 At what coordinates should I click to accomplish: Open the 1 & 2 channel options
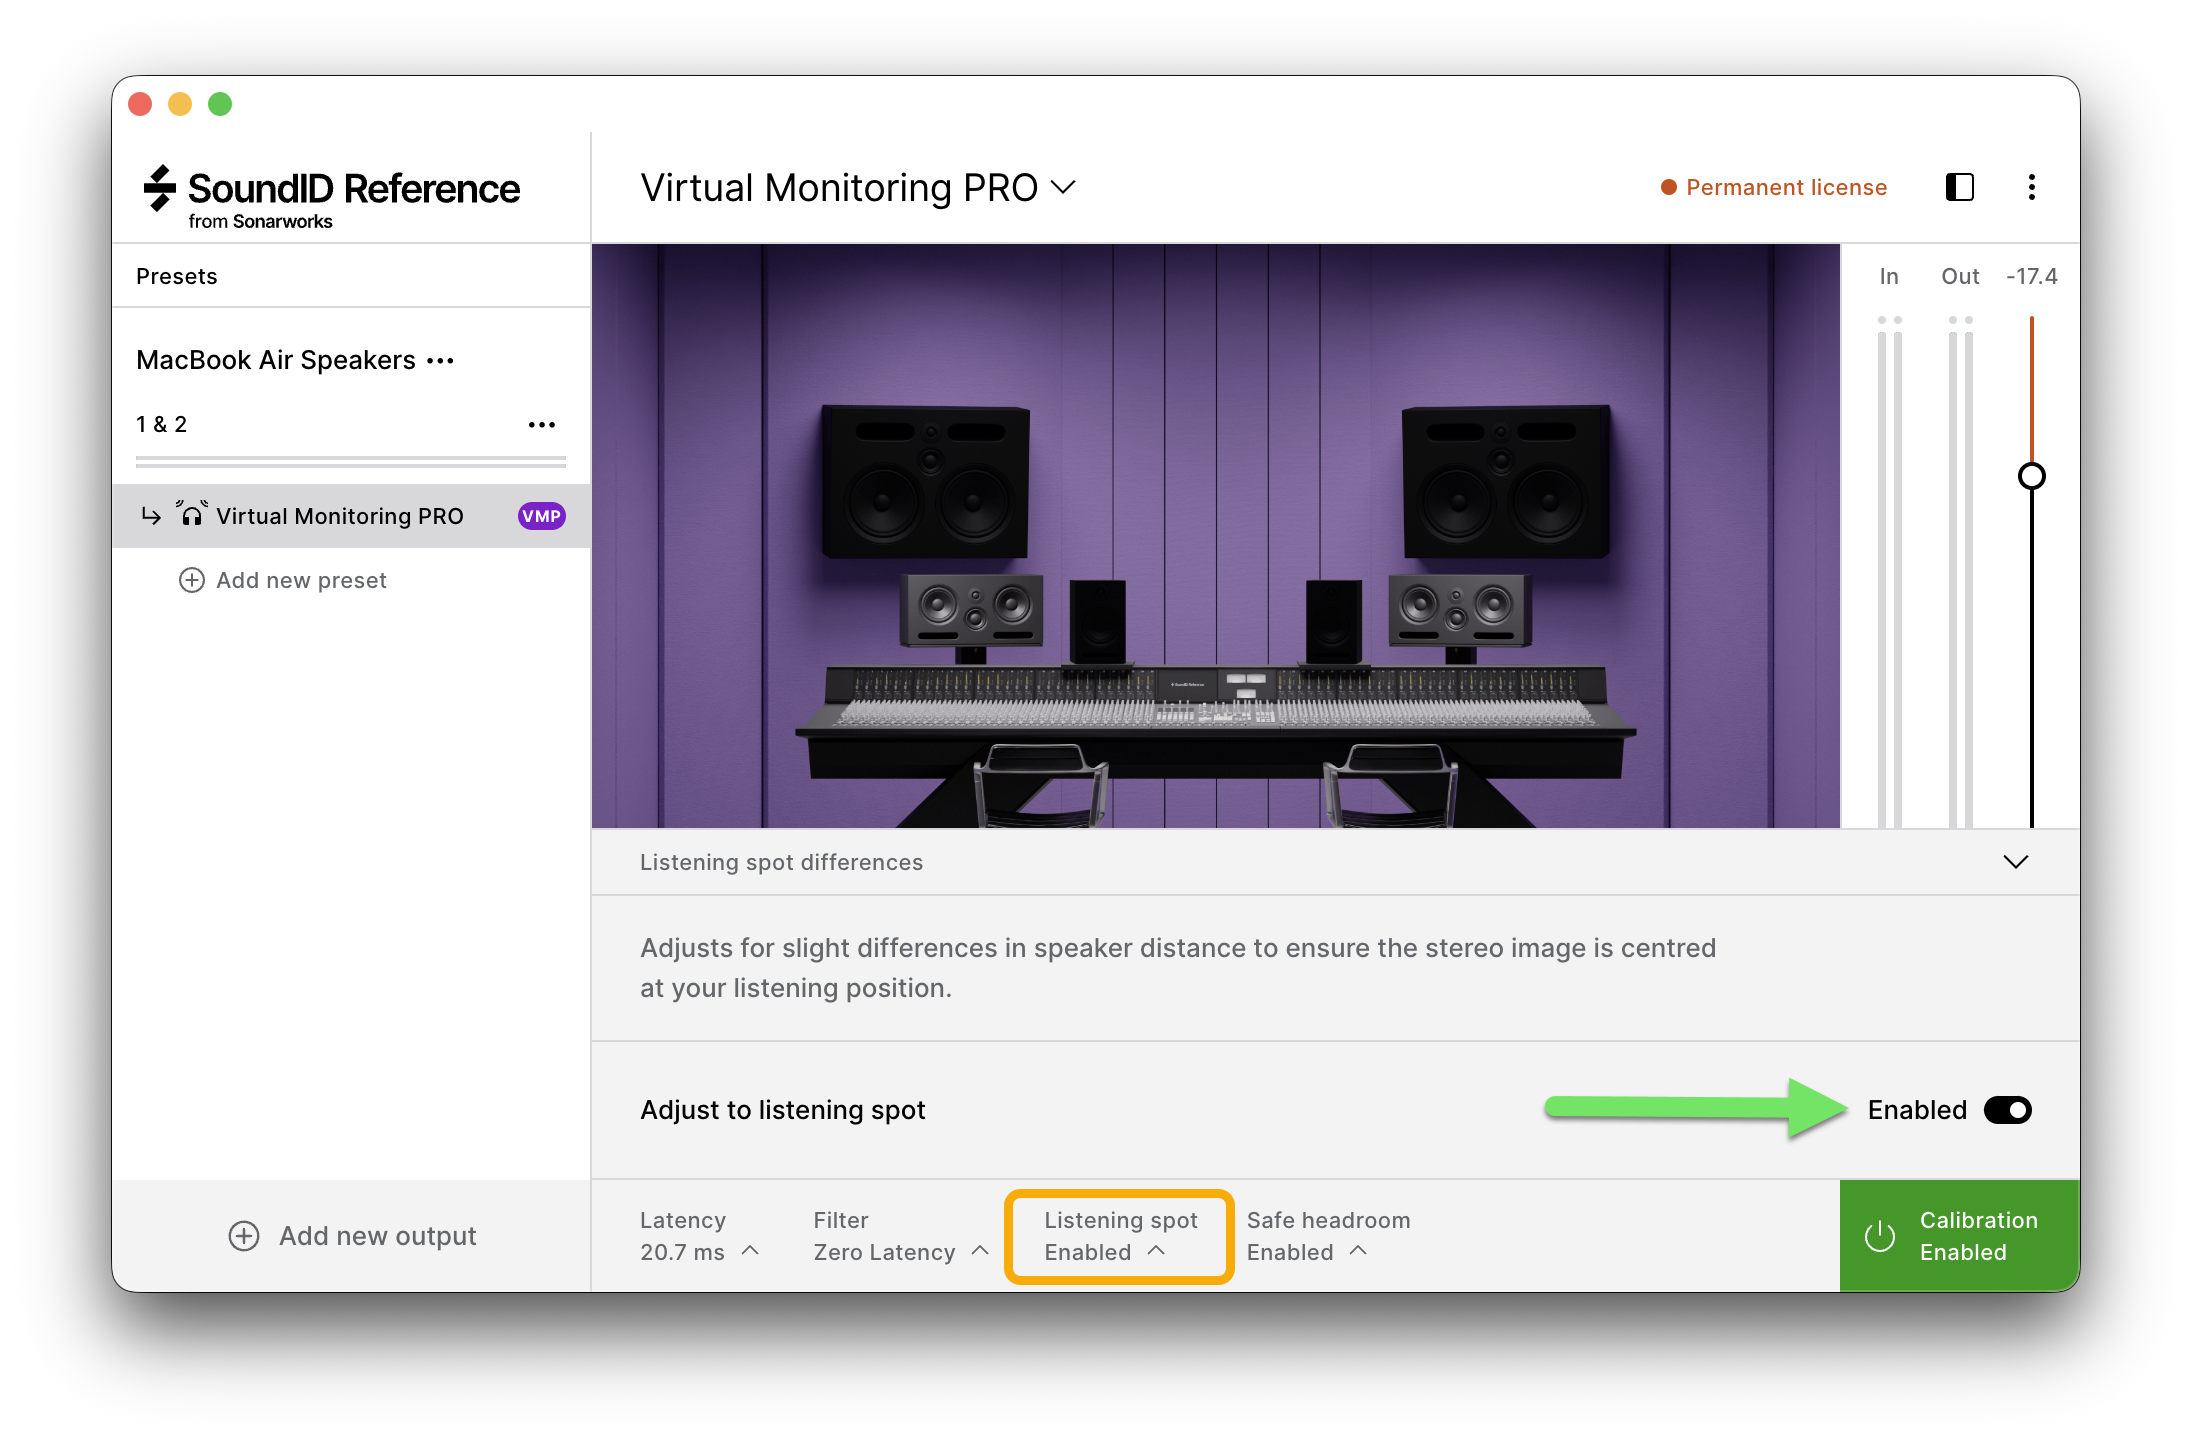pyautogui.click(x=542, y=425)
